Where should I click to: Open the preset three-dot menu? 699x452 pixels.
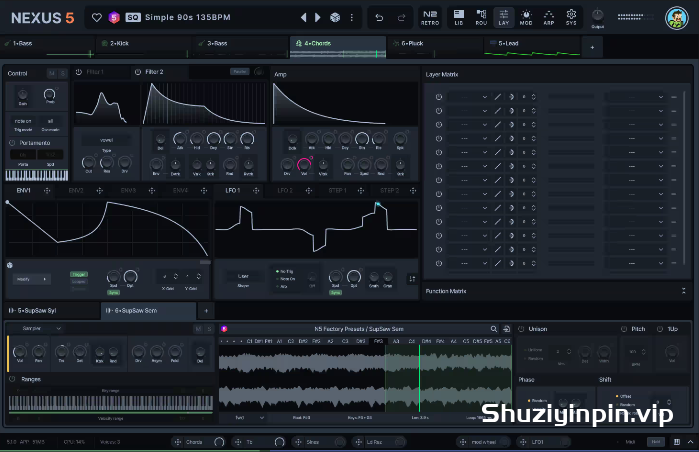352,17
